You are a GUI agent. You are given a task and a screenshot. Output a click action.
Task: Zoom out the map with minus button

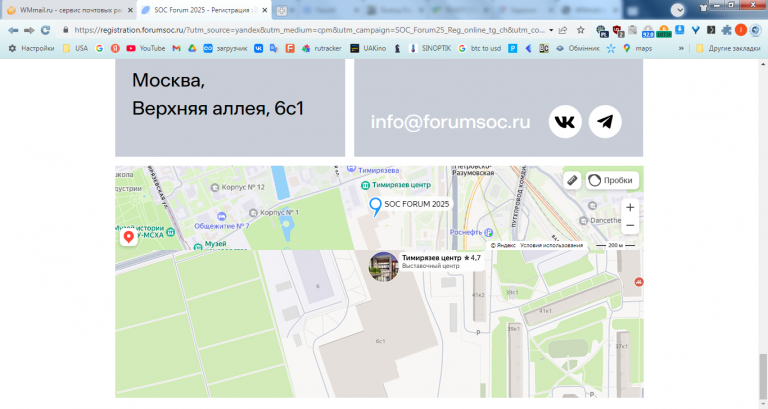pyautogui.click(x=630, y=225)
